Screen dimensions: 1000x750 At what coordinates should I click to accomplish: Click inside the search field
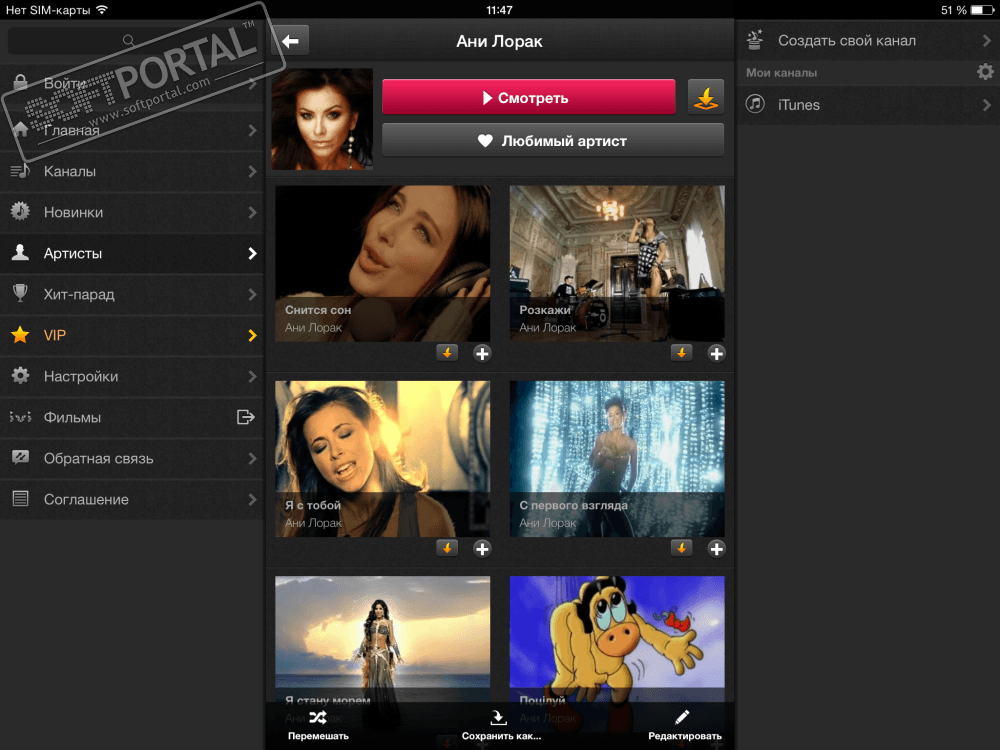click(x=132, y=41)
